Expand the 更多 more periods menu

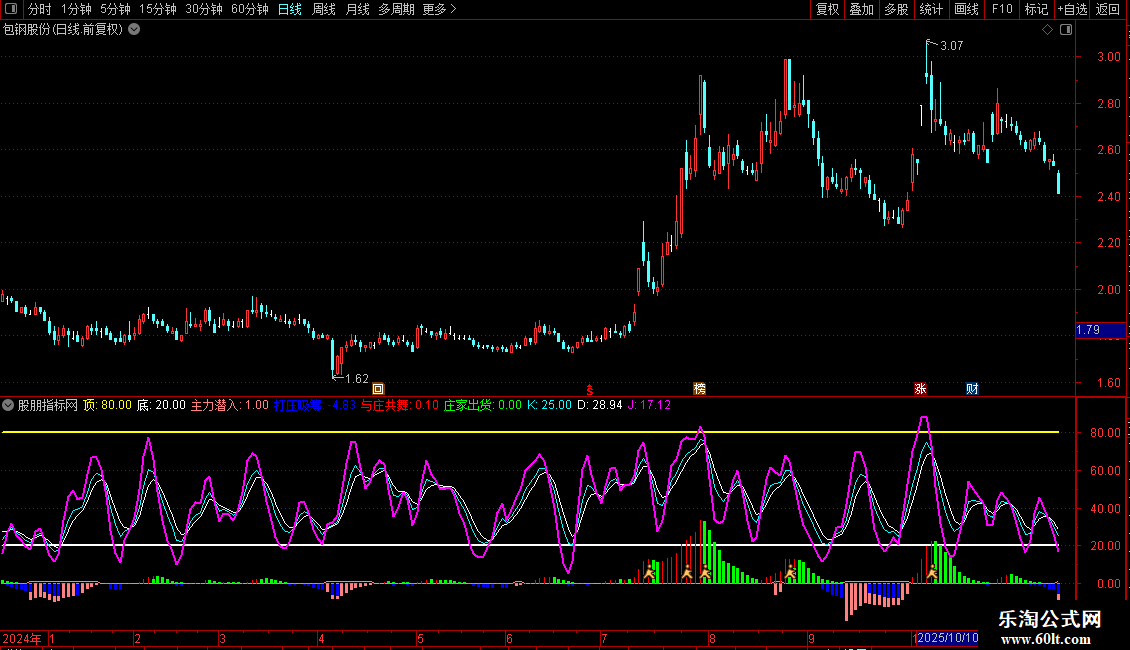tap(440, 9)
